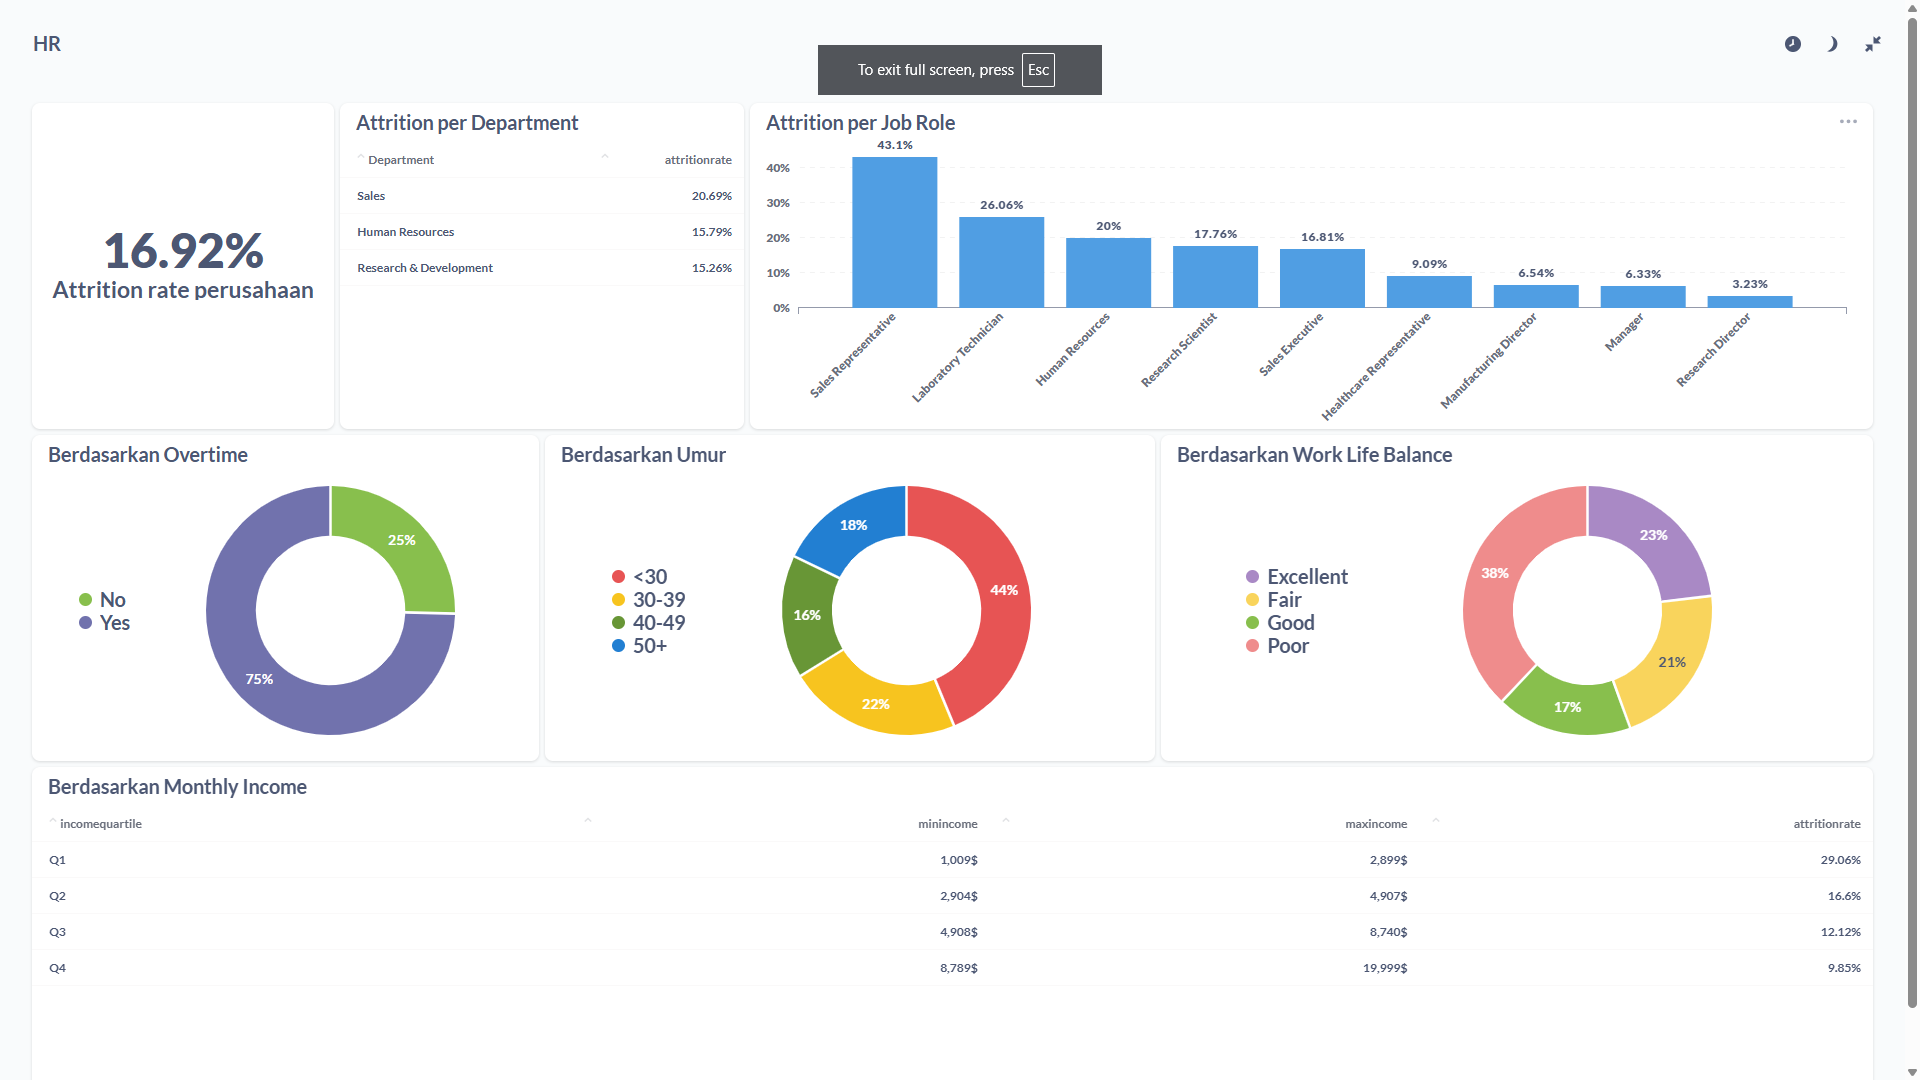Click the page vertical scrollbar
The height and width of the screenshot is (1080, 1920).
click(1912, 500)
